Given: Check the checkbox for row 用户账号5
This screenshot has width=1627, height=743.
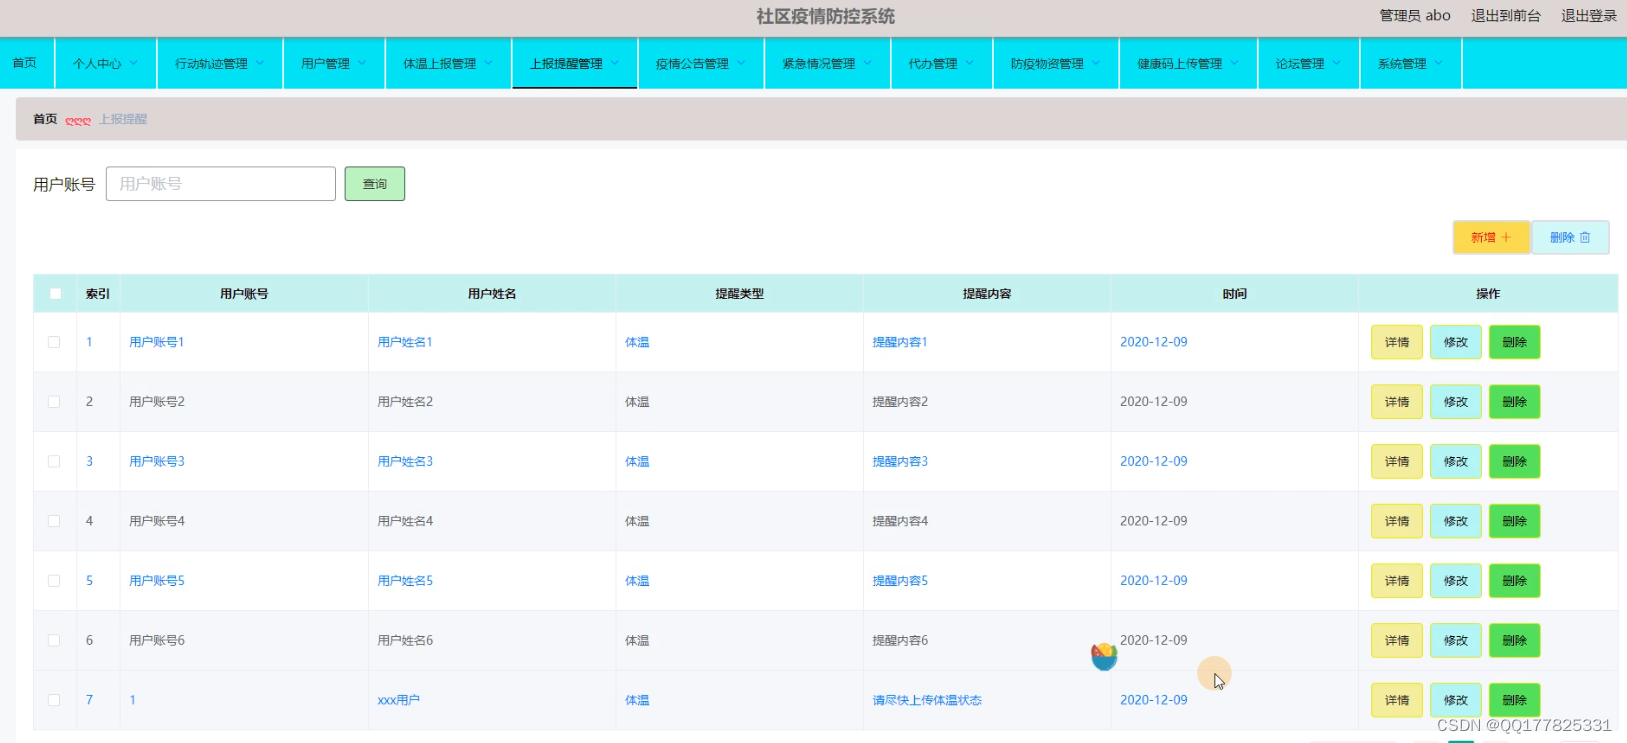Looking at the screenshot, I should click(54, 581).
